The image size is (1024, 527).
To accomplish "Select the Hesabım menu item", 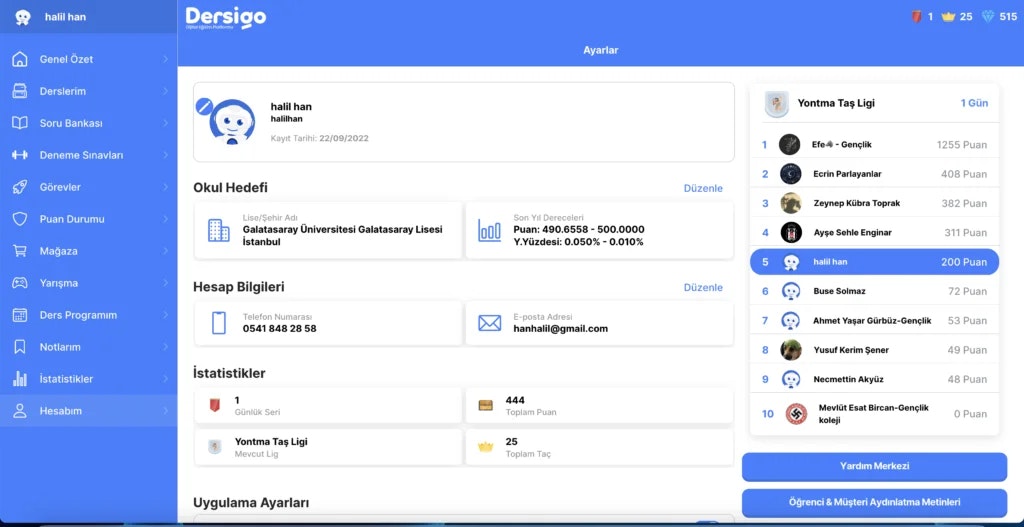I will 88,411.
